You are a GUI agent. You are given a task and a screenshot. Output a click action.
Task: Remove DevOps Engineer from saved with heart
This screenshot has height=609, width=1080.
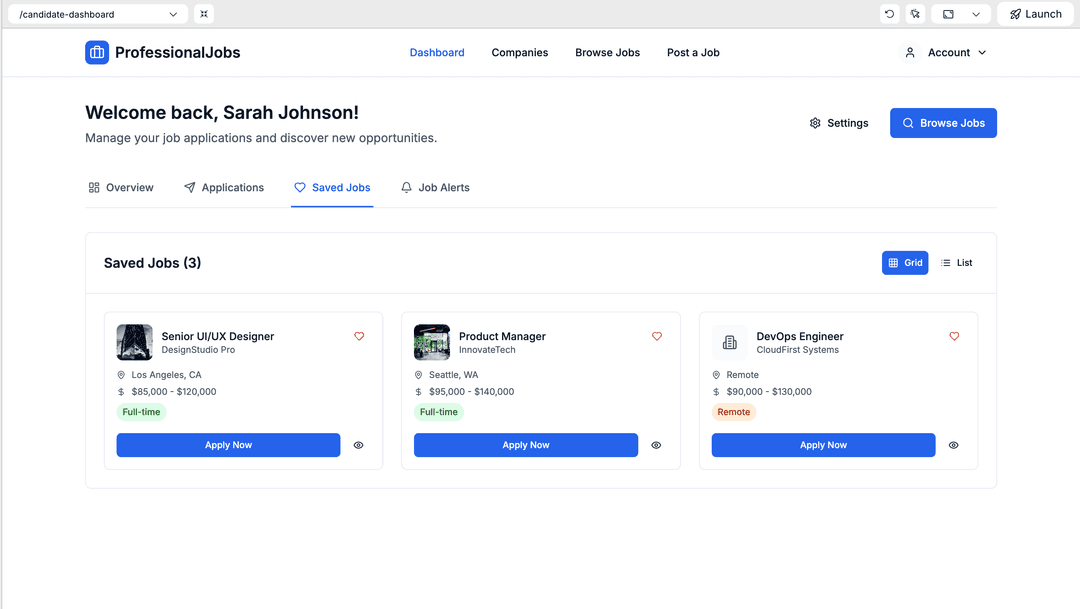(954, 337)
